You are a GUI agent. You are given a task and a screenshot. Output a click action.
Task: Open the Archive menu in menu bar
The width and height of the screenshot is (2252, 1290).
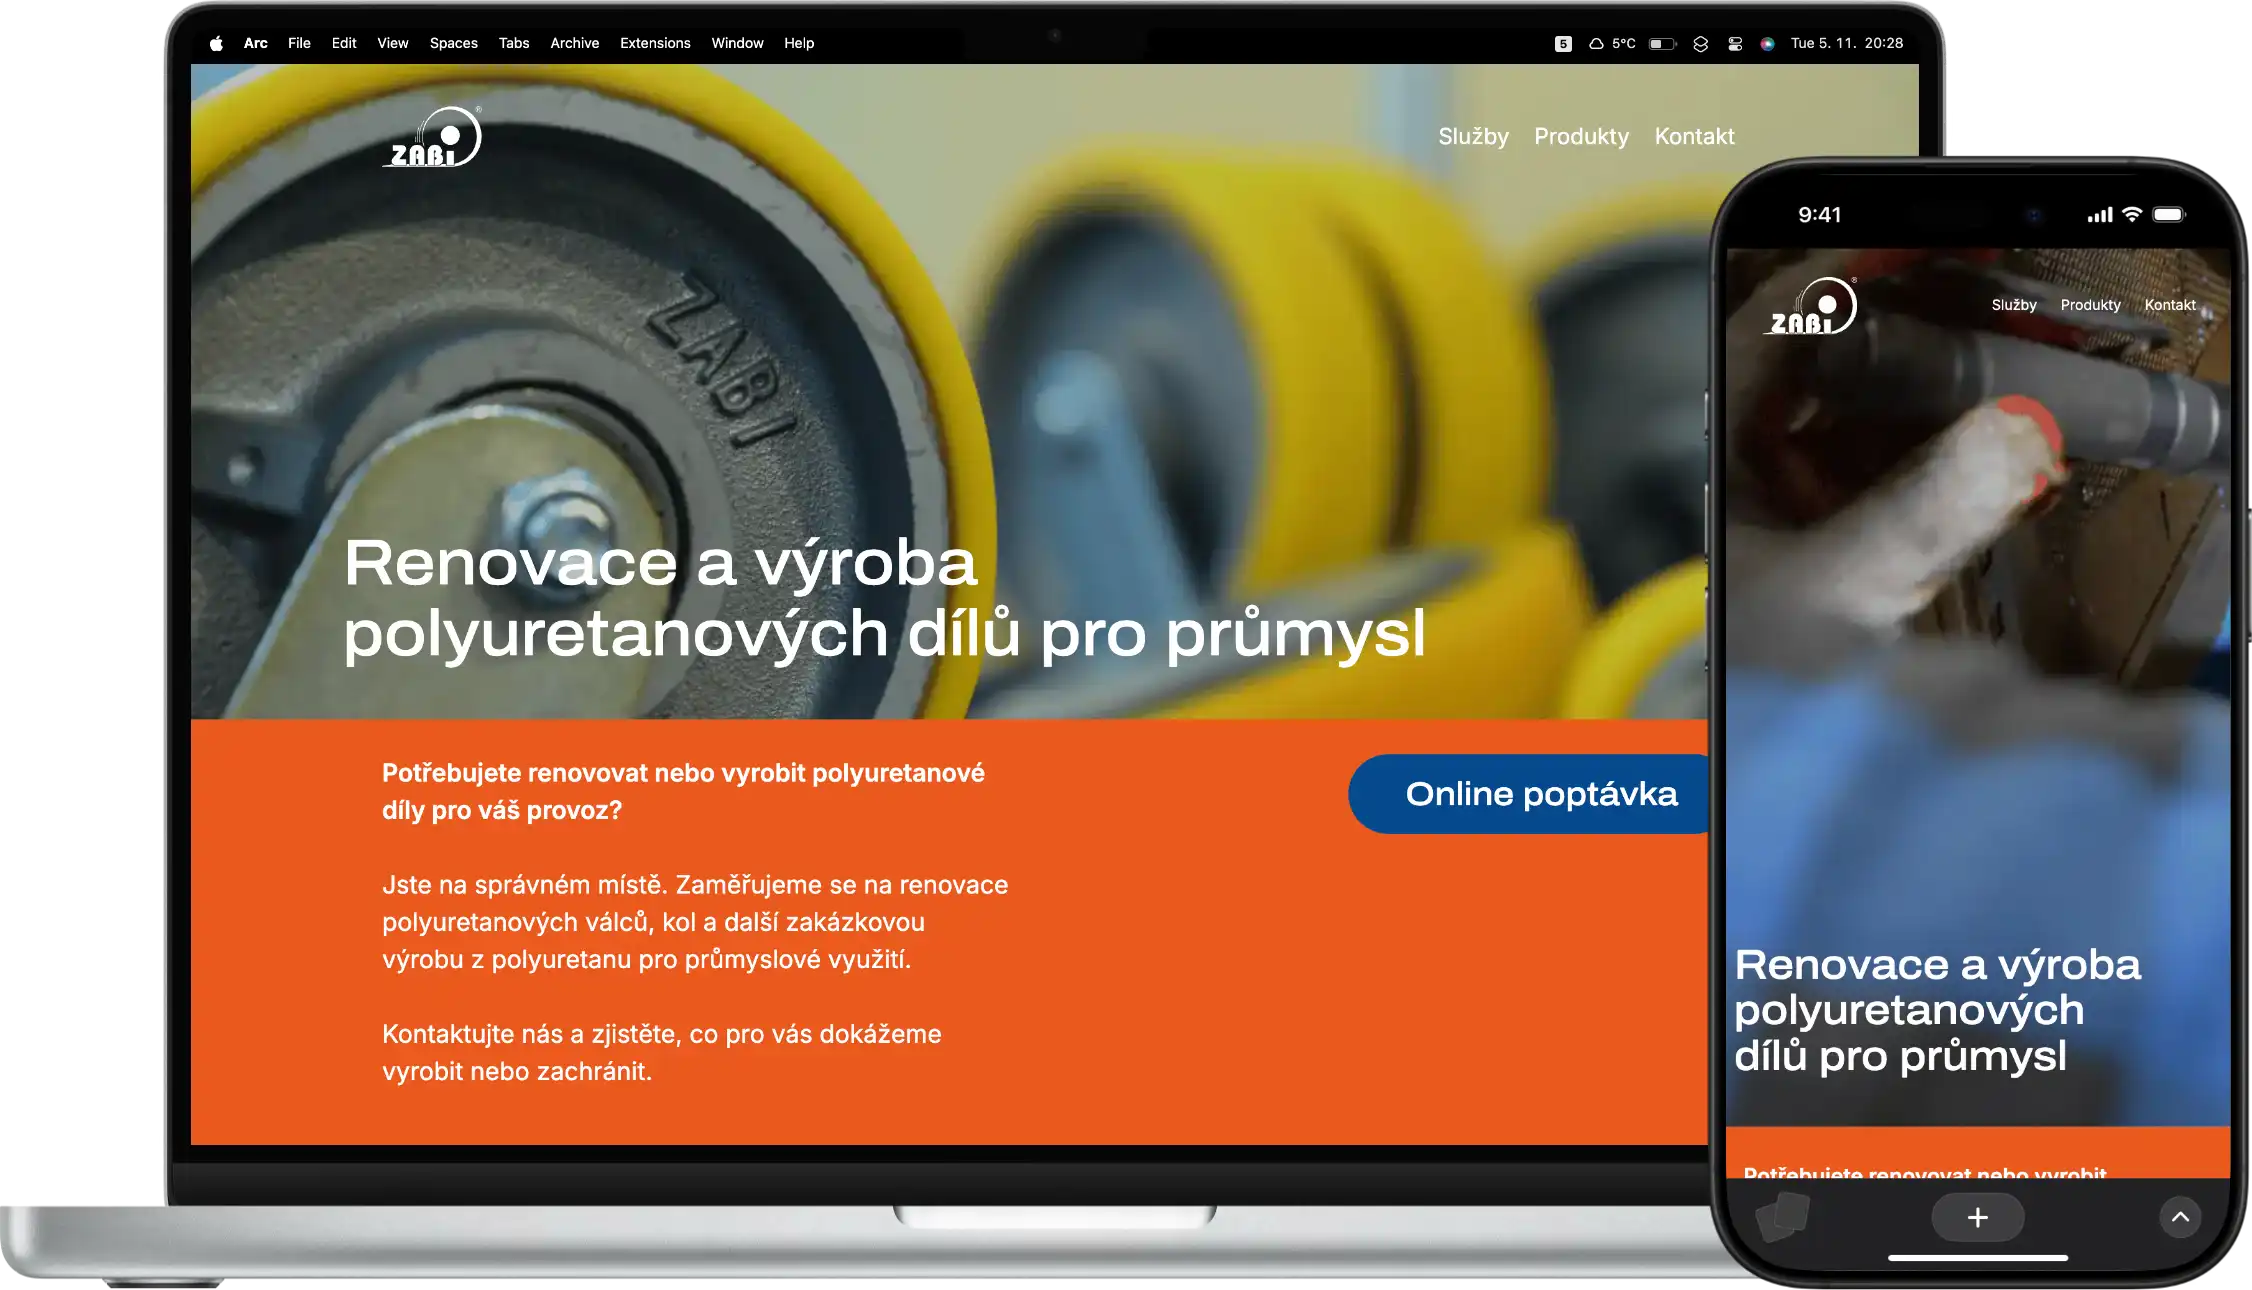pyautogui.click(x=574, y=43)
